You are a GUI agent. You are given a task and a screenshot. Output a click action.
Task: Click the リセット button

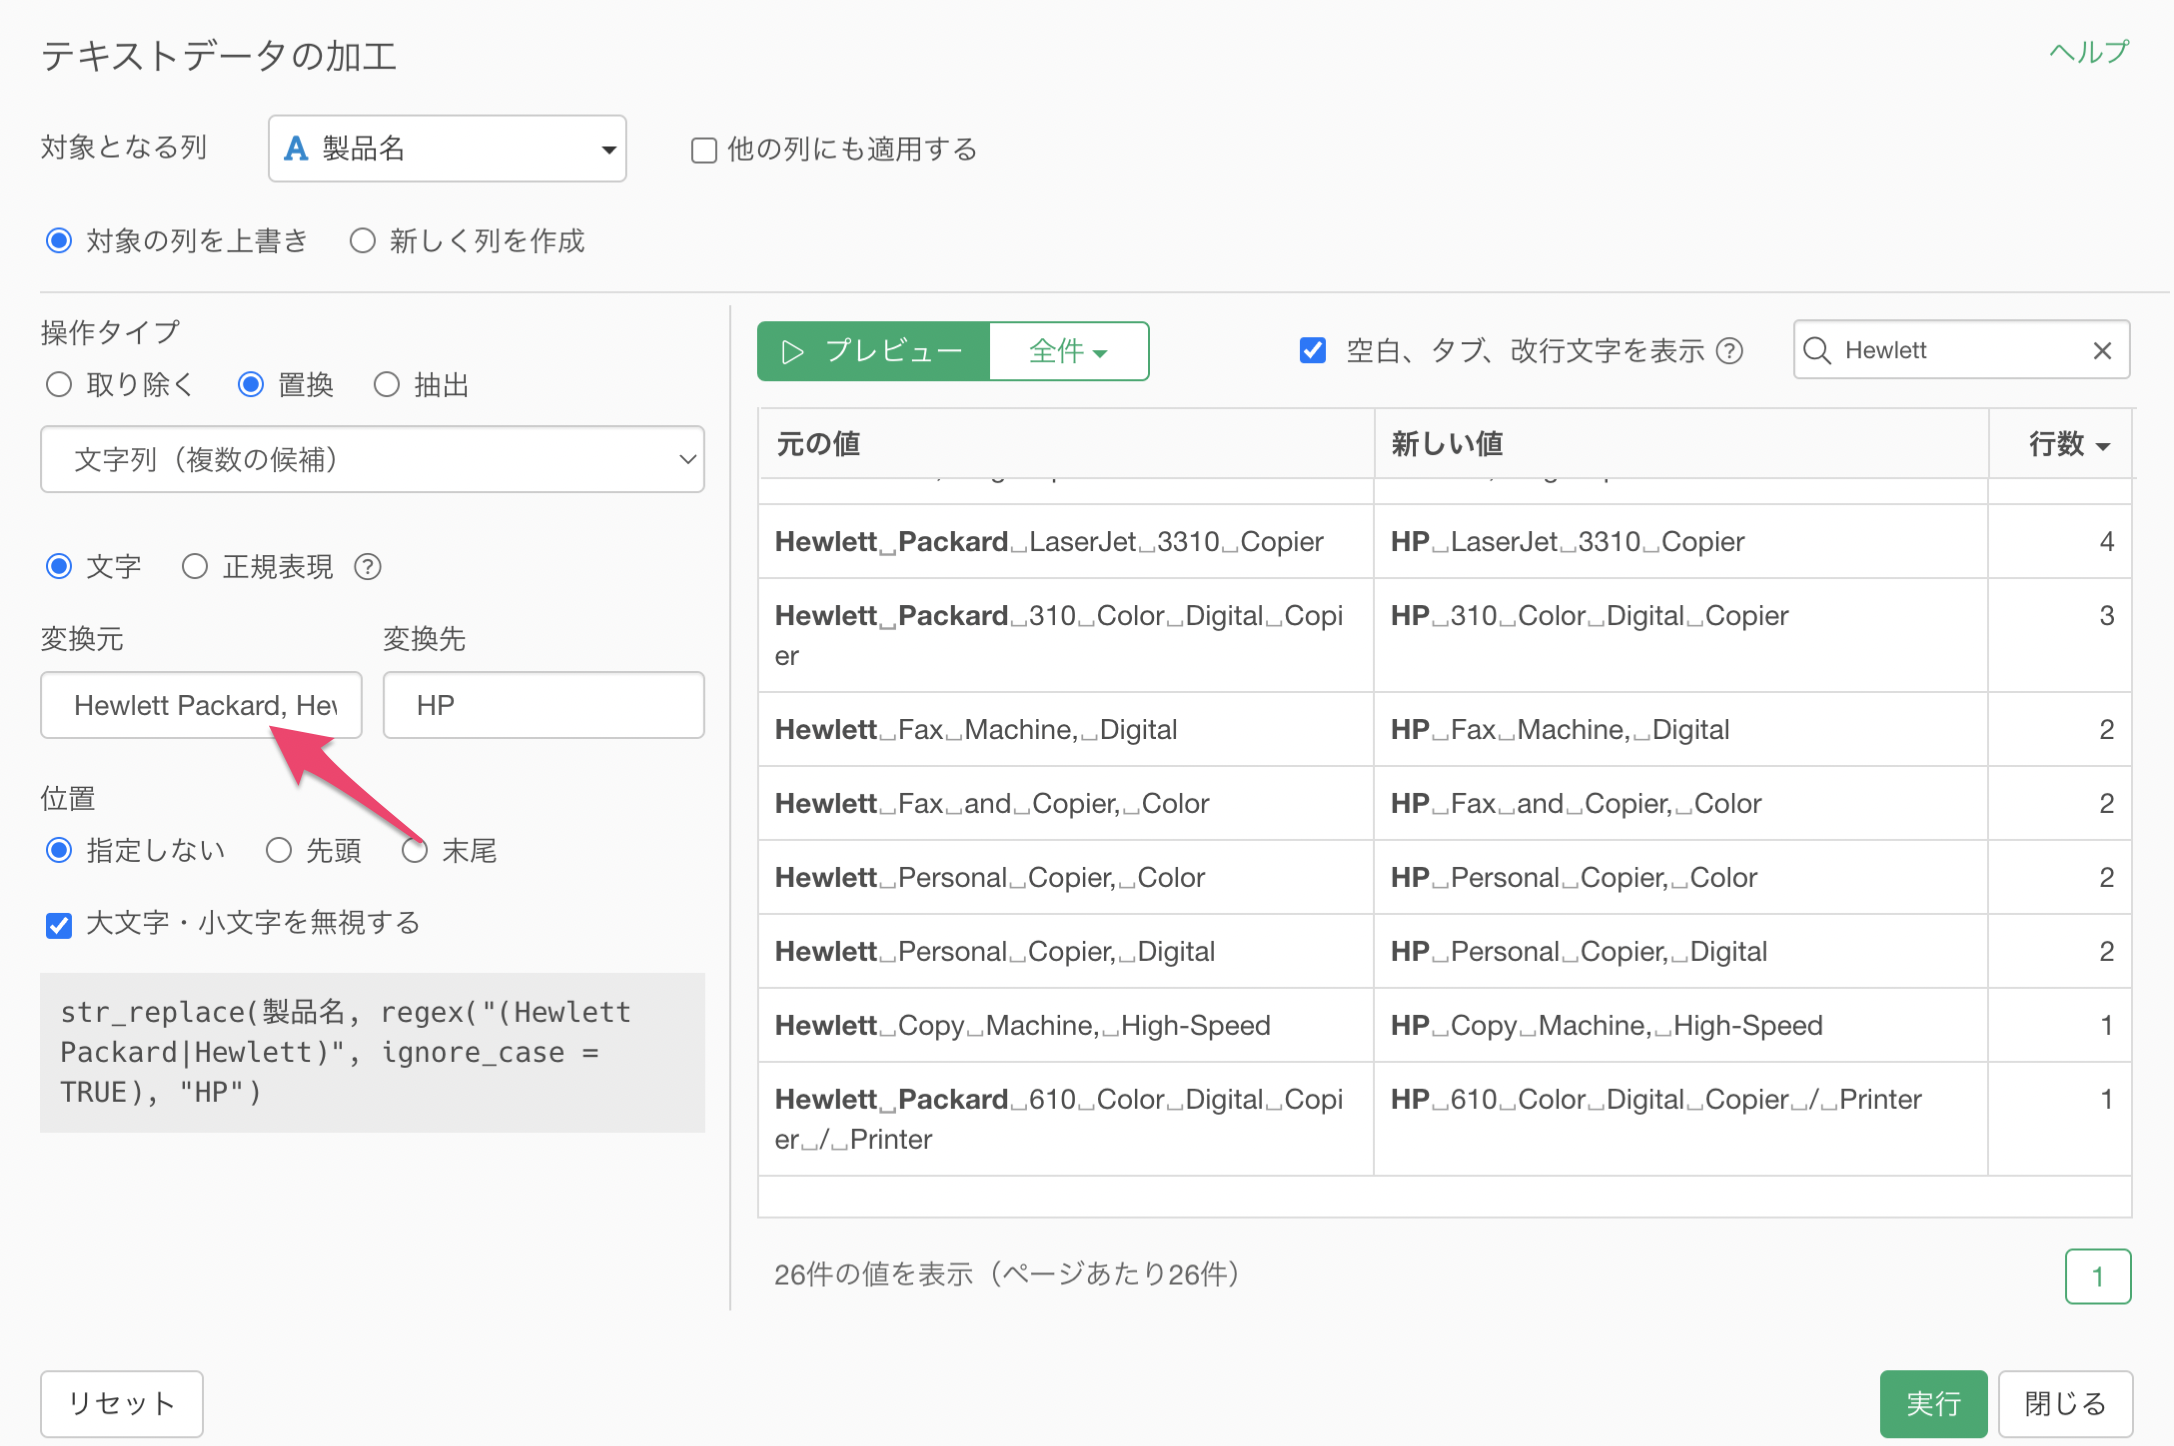click(x=121, y=1404)
